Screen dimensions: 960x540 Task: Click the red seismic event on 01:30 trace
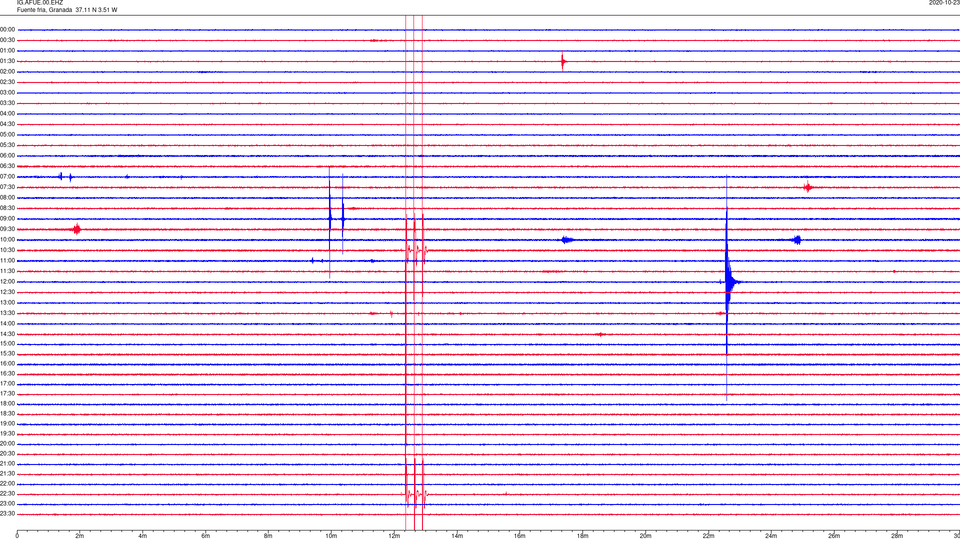pos(563,61)
